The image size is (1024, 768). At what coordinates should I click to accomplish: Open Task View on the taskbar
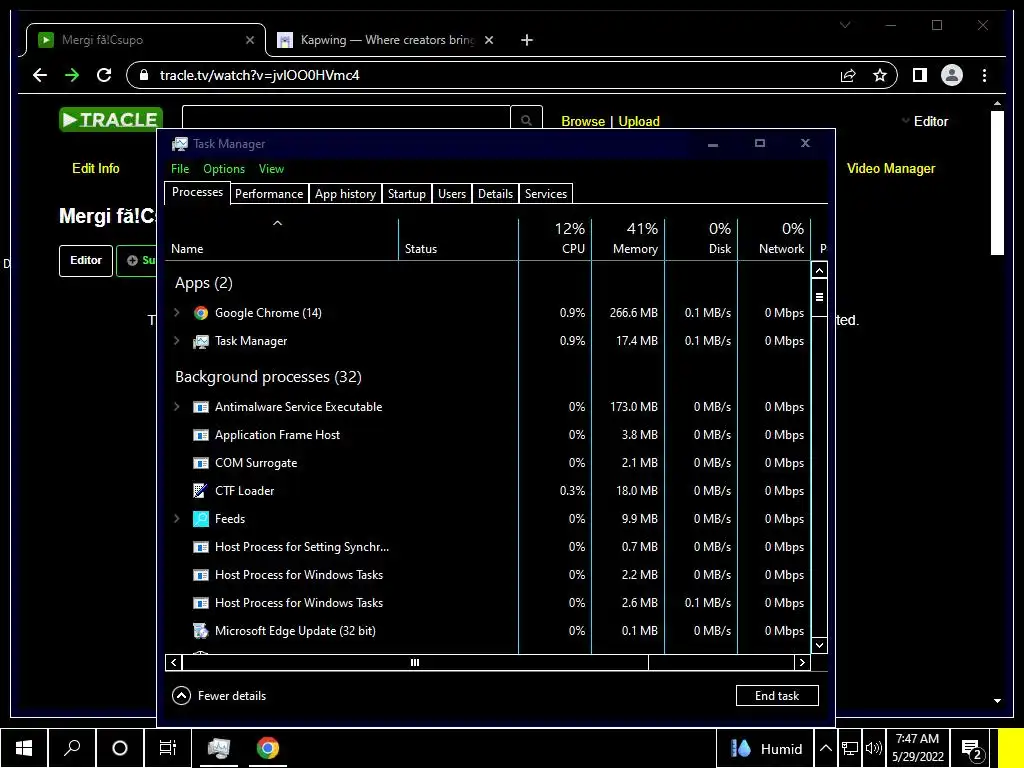point(168,748)
